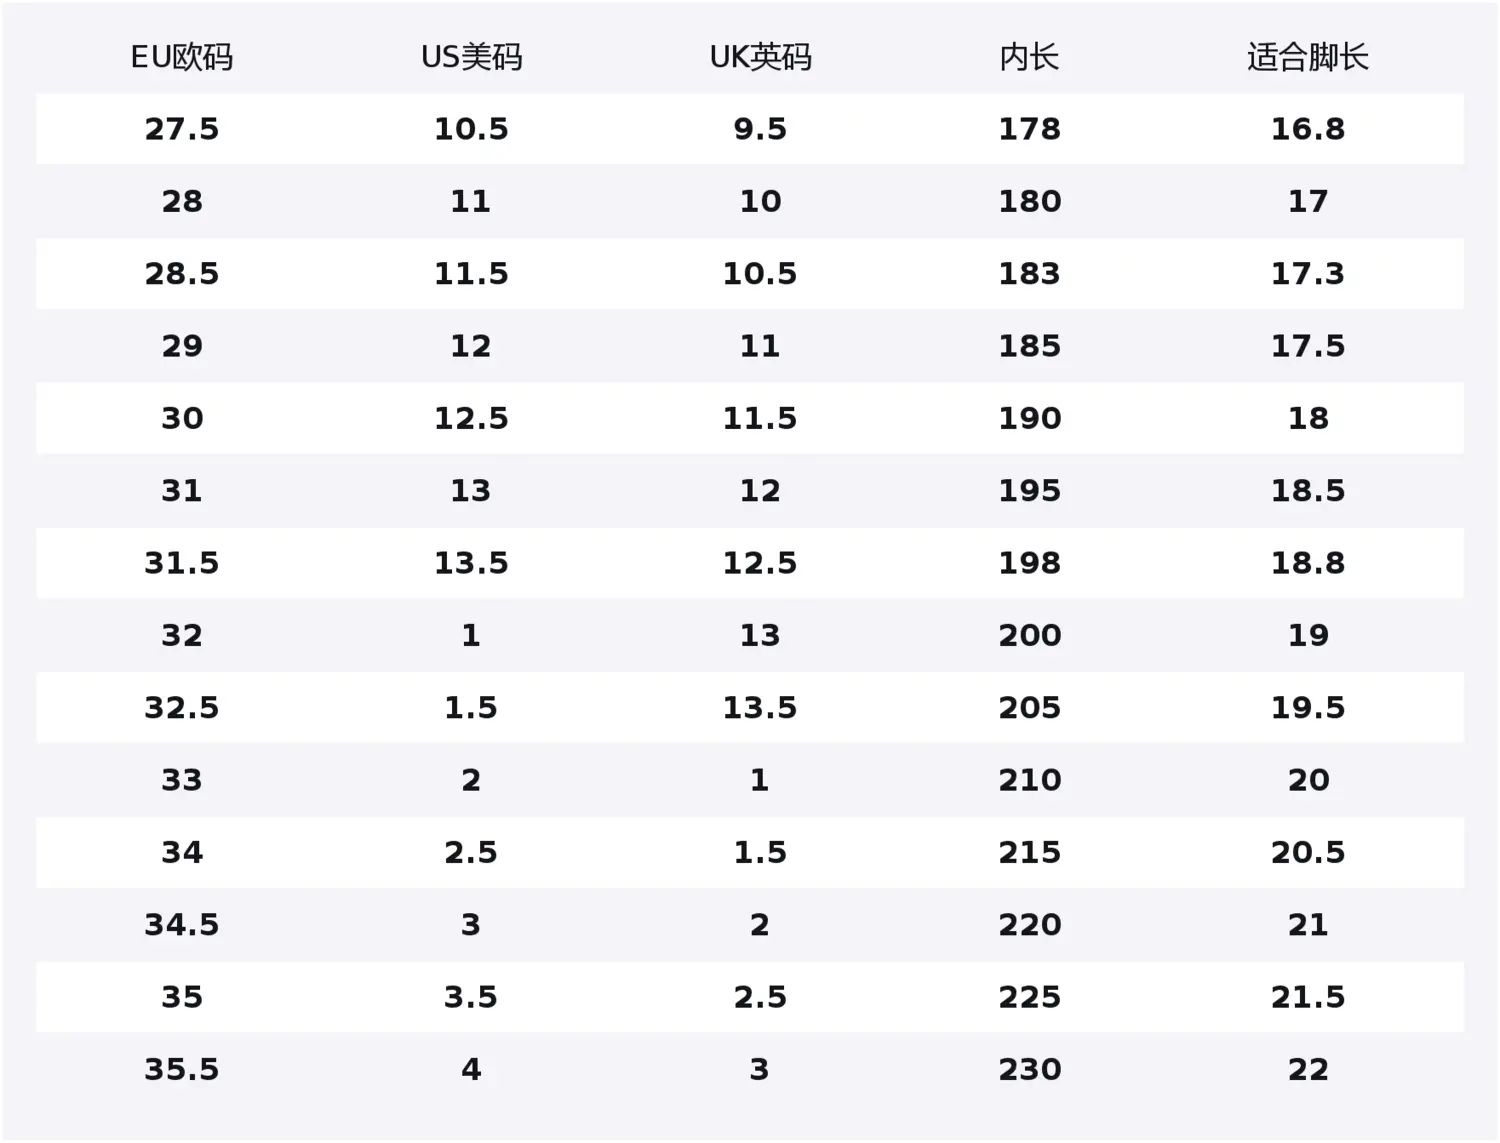
Task: Click UK size 9.5 cell
Action: 760,129
